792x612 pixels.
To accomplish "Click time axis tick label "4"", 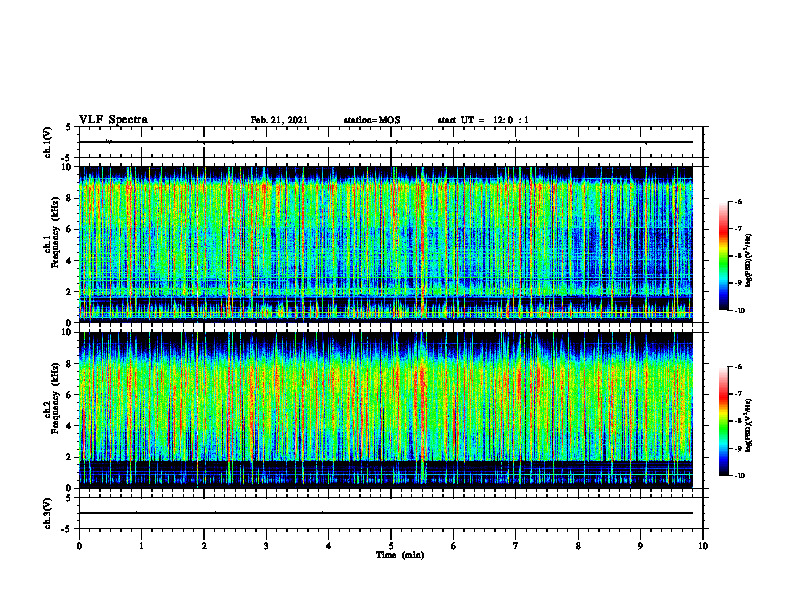I will click(x=329, y=546).
